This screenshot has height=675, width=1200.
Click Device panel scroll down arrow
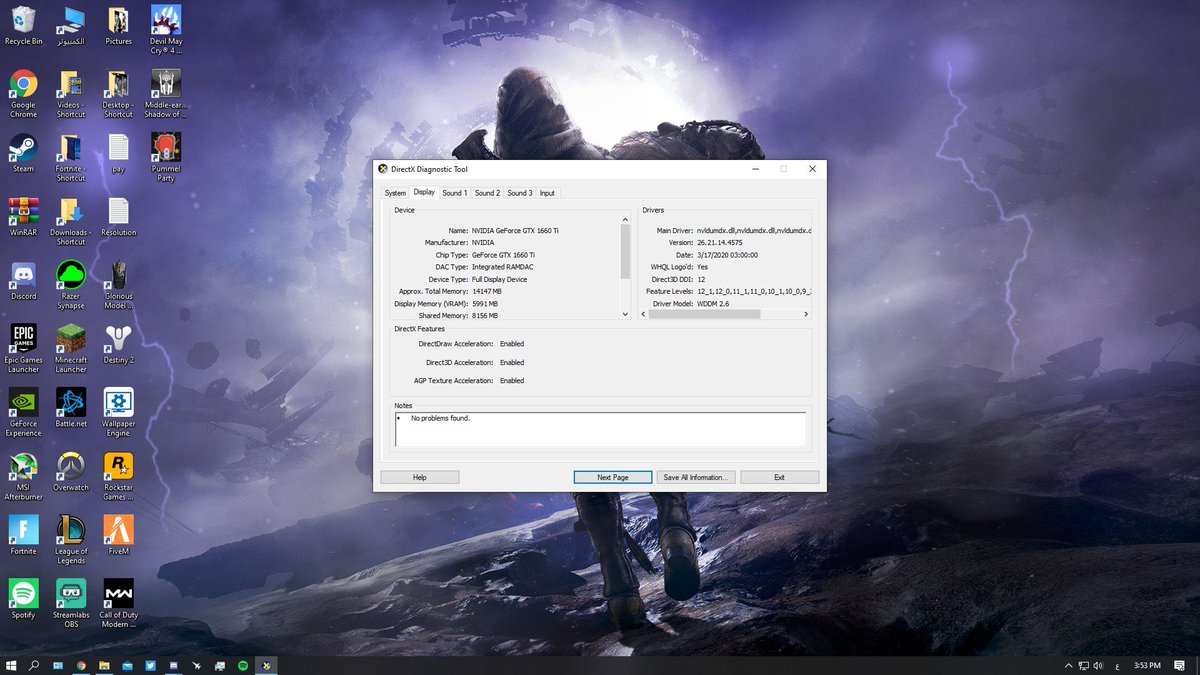[626, 314]
